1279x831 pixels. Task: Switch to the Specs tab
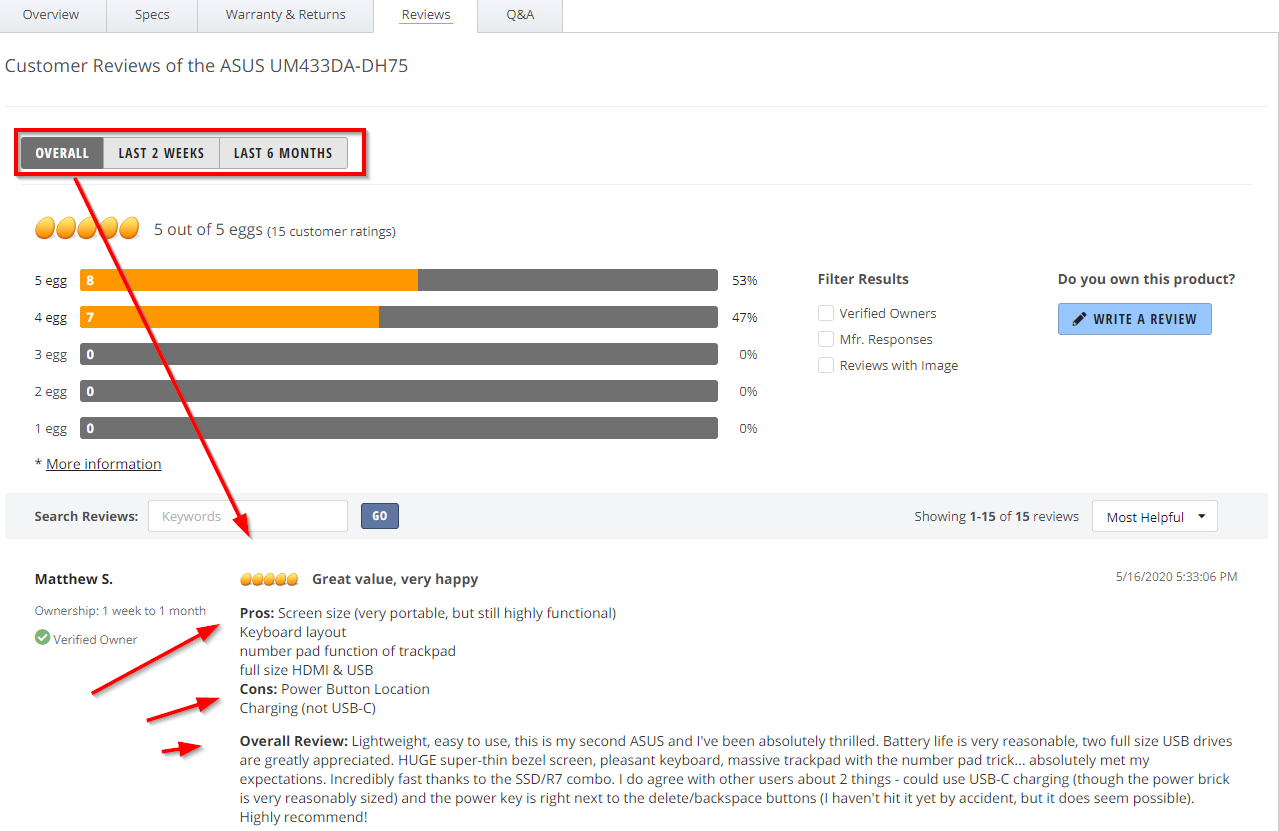click(x=152, y=15)
